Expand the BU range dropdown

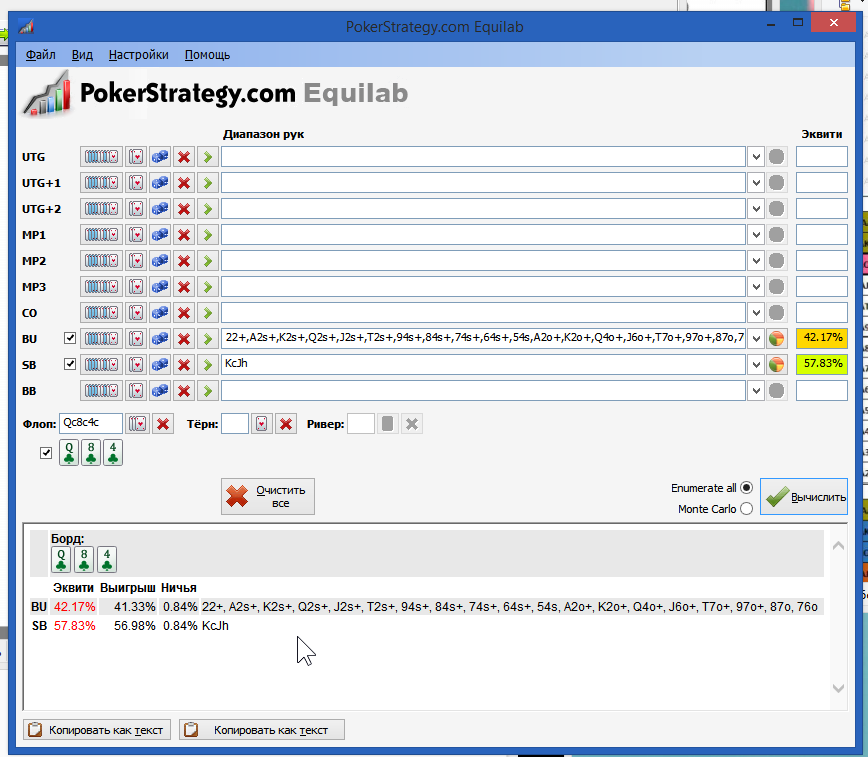coord(756,339)
